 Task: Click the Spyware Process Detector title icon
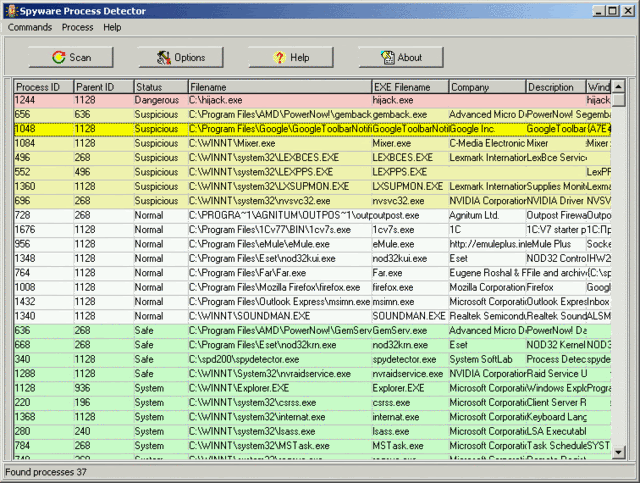tap(11, 11)
